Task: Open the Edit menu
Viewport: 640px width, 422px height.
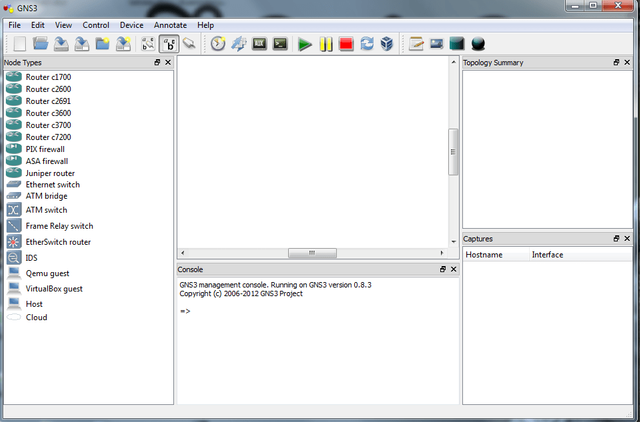Action: [38, 25]
